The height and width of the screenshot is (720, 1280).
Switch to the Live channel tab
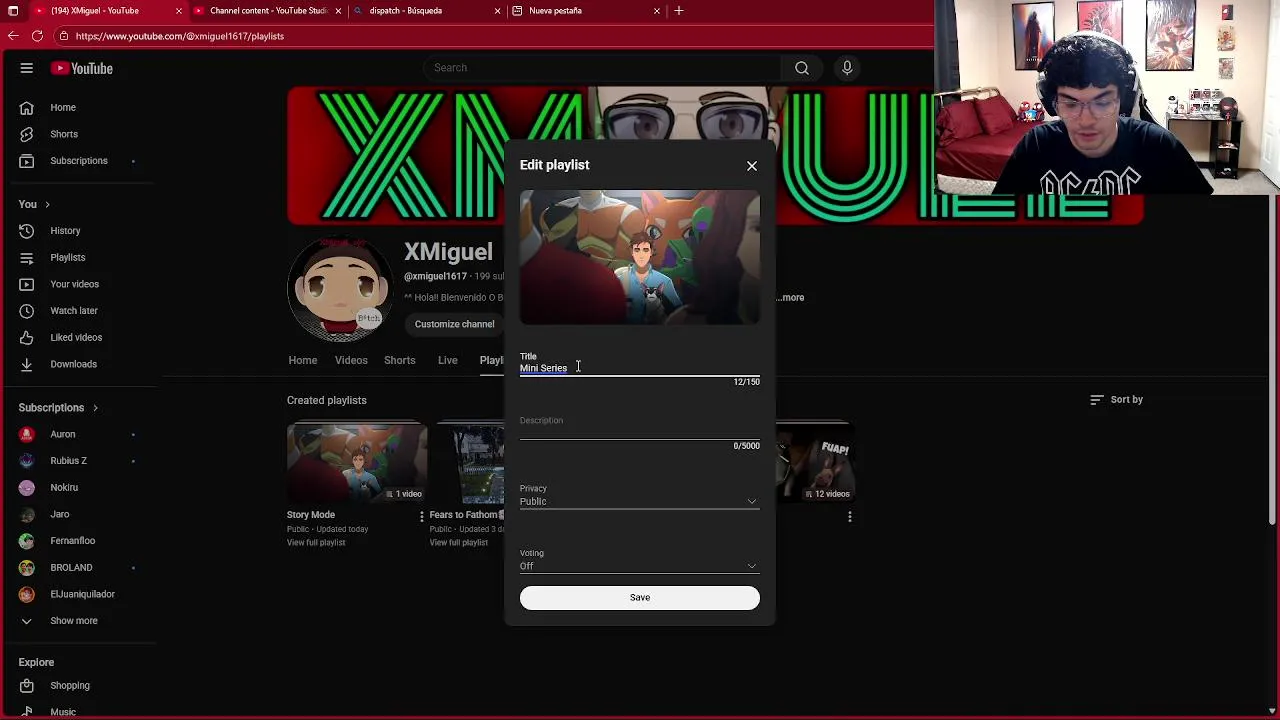[x=448, y=361]
